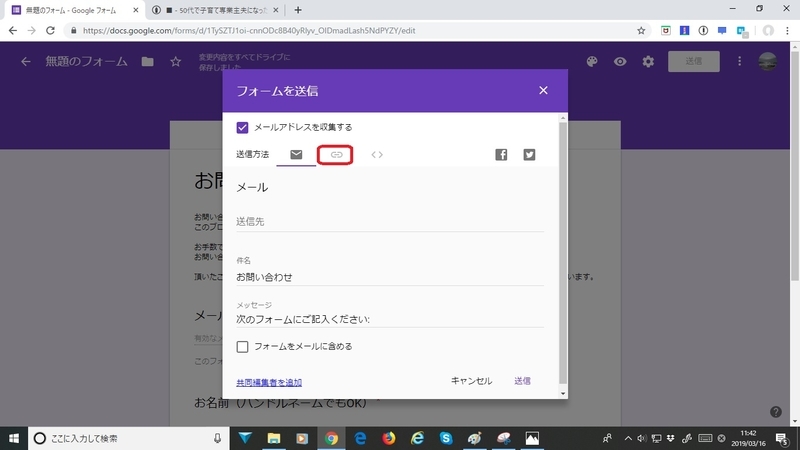Viewport: 800px width, 450px height.
Task: Open Chrome from the taskbar
Action: (332, 438)
